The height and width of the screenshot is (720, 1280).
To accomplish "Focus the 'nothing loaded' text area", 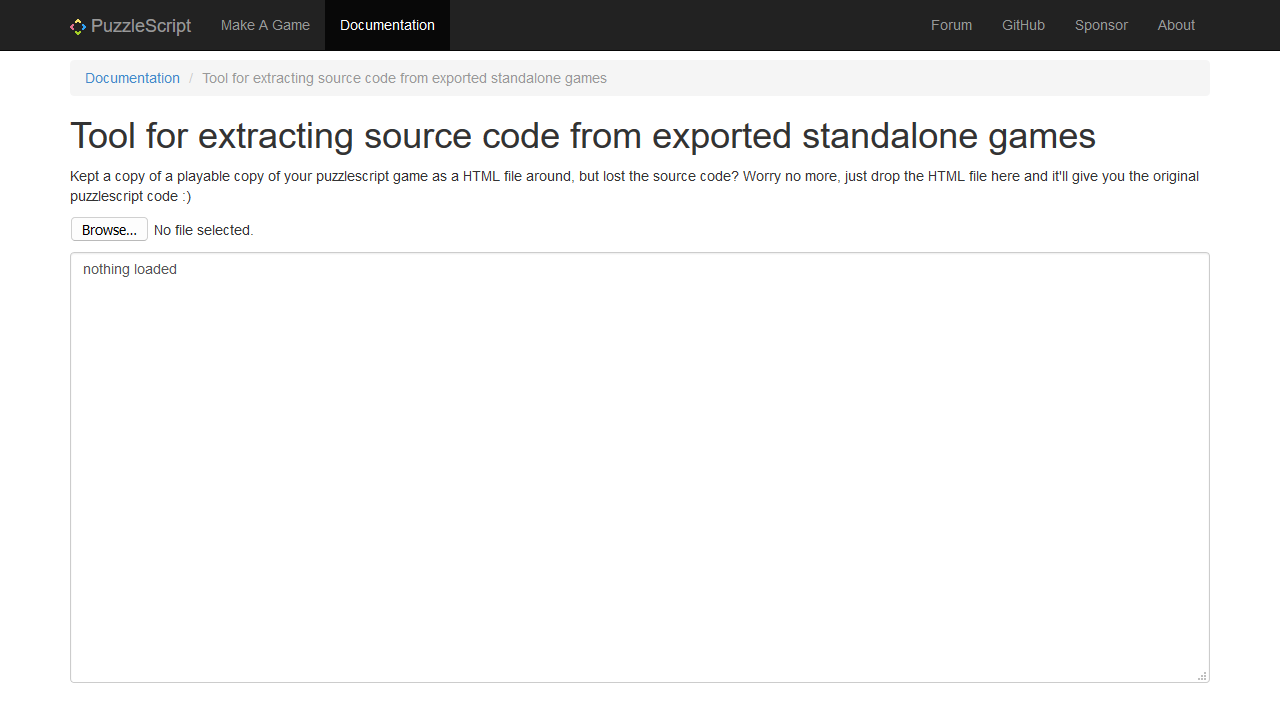I will coord(640,468).
